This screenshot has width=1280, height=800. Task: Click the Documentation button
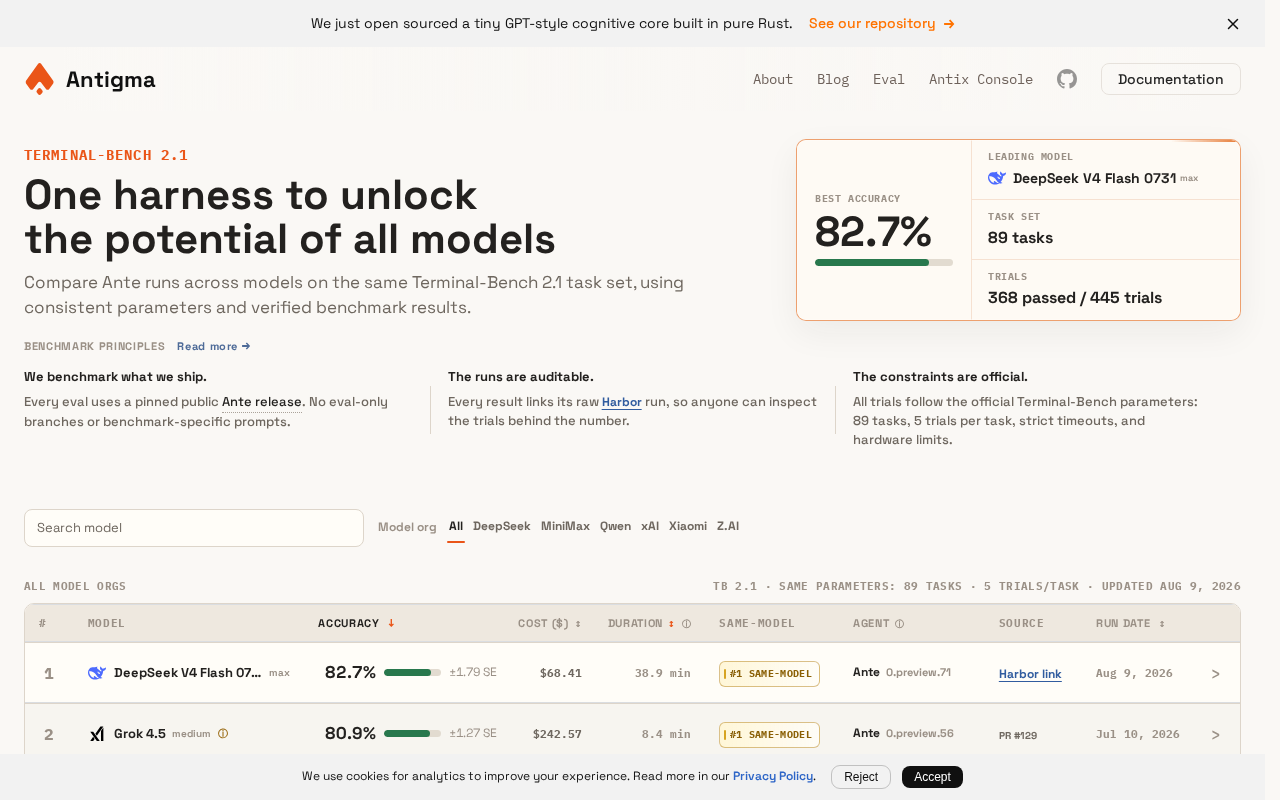coord(1170,79)
